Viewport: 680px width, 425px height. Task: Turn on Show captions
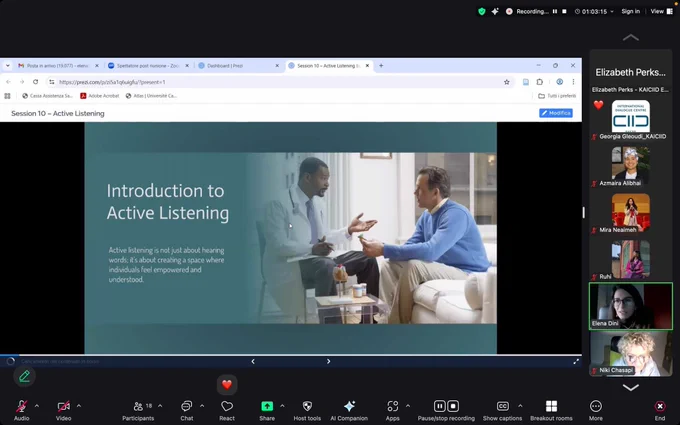[502, 410]
